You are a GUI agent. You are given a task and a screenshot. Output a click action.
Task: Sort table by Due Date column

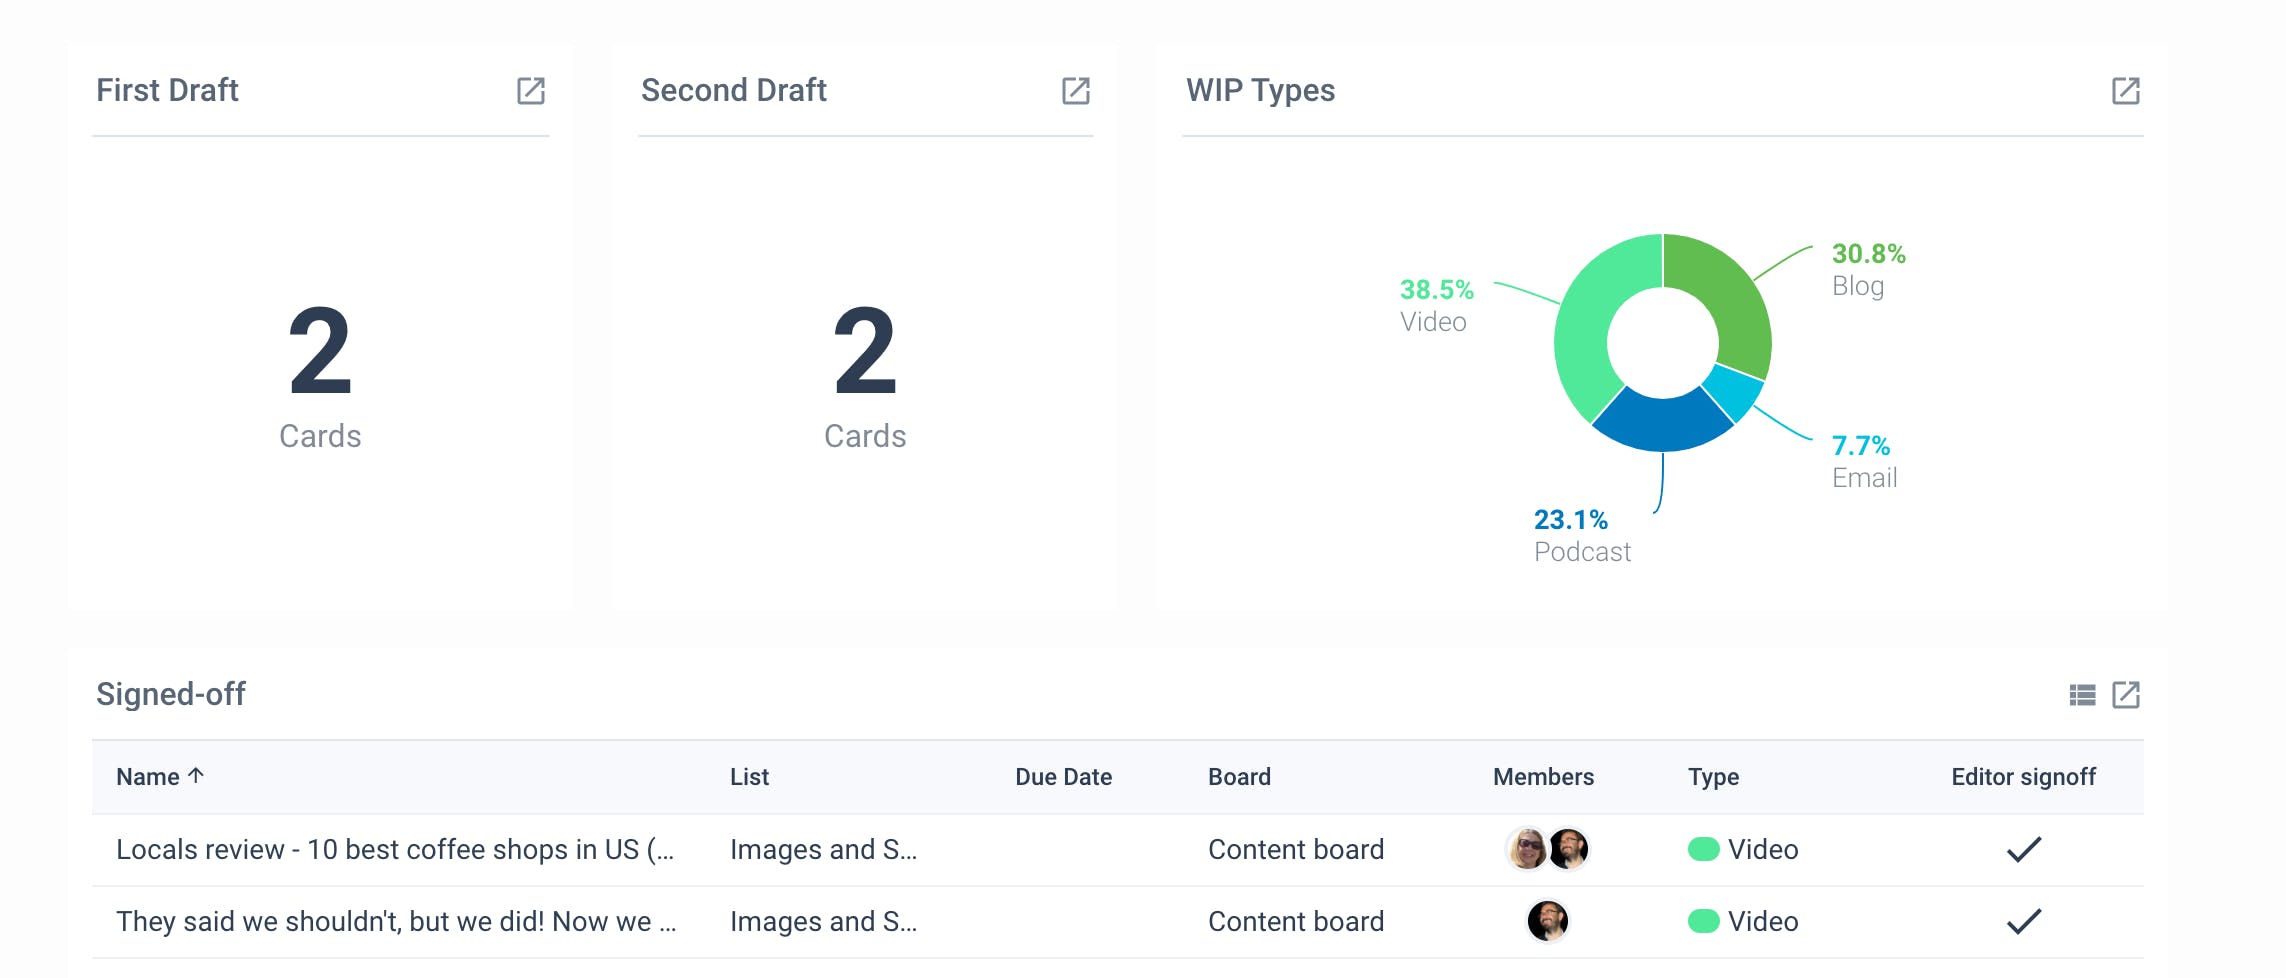(x=1063, y=777)
